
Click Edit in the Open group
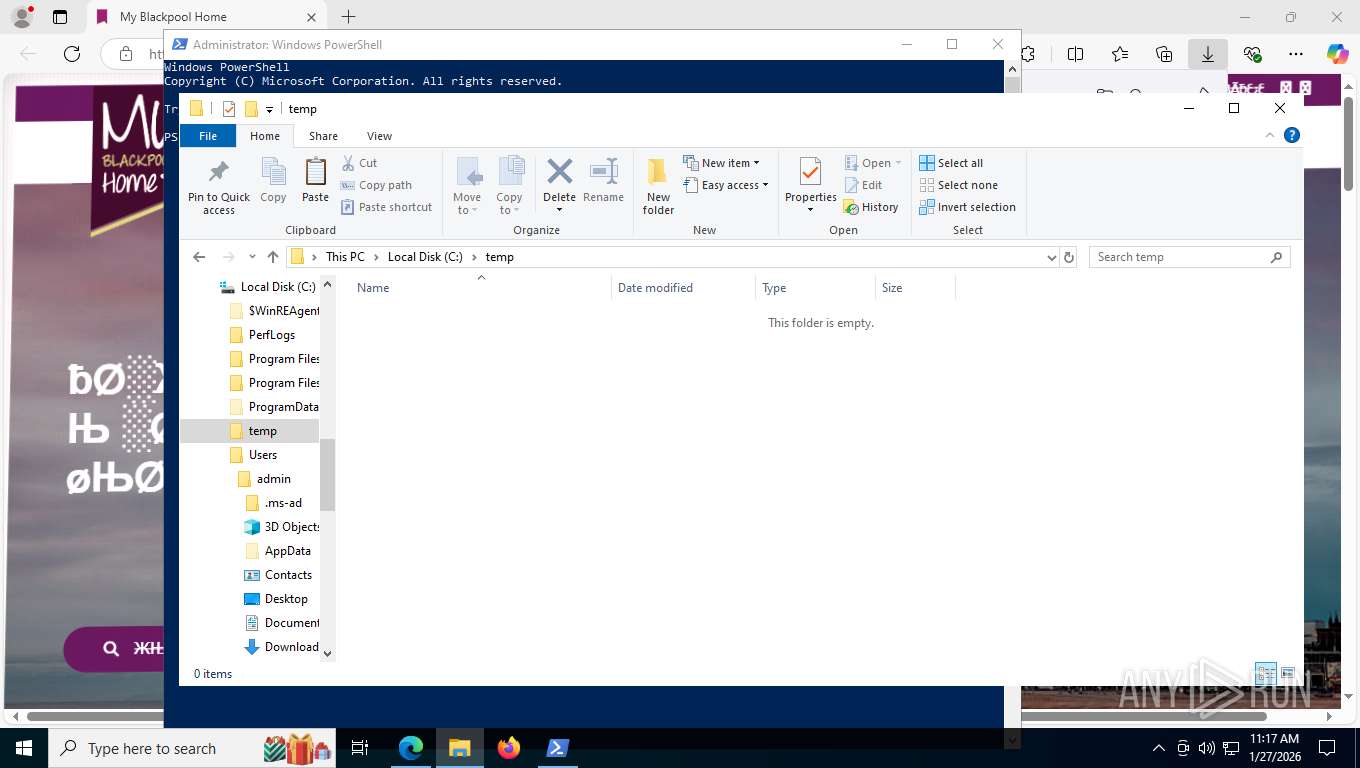(x=863, y=185)
